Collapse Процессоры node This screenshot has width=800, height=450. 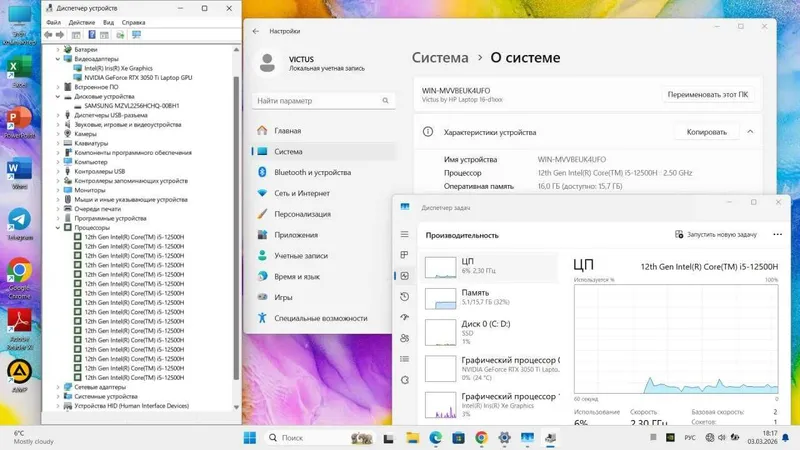click(58, 228)
